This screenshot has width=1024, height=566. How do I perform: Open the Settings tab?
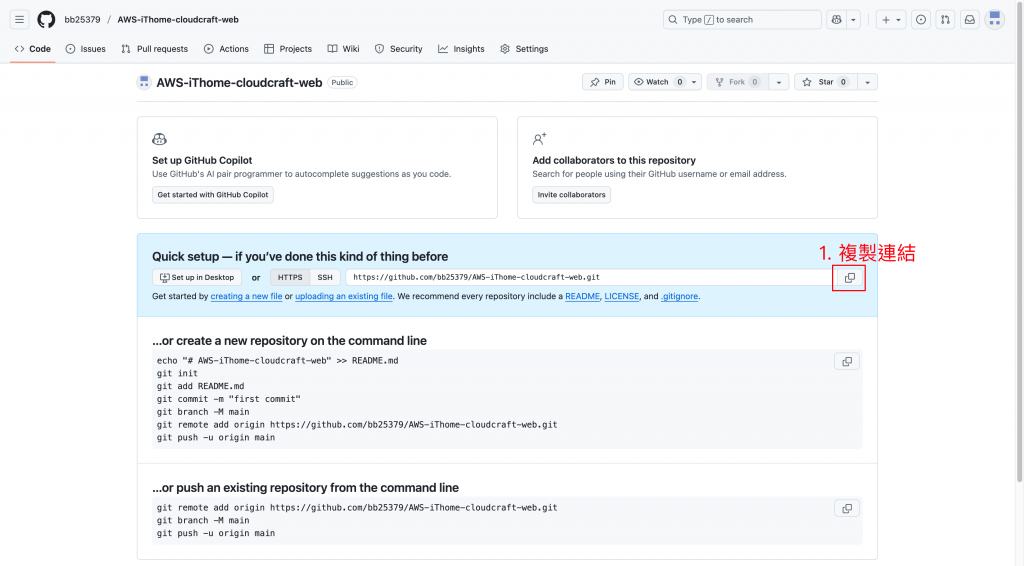coord(524,49)
